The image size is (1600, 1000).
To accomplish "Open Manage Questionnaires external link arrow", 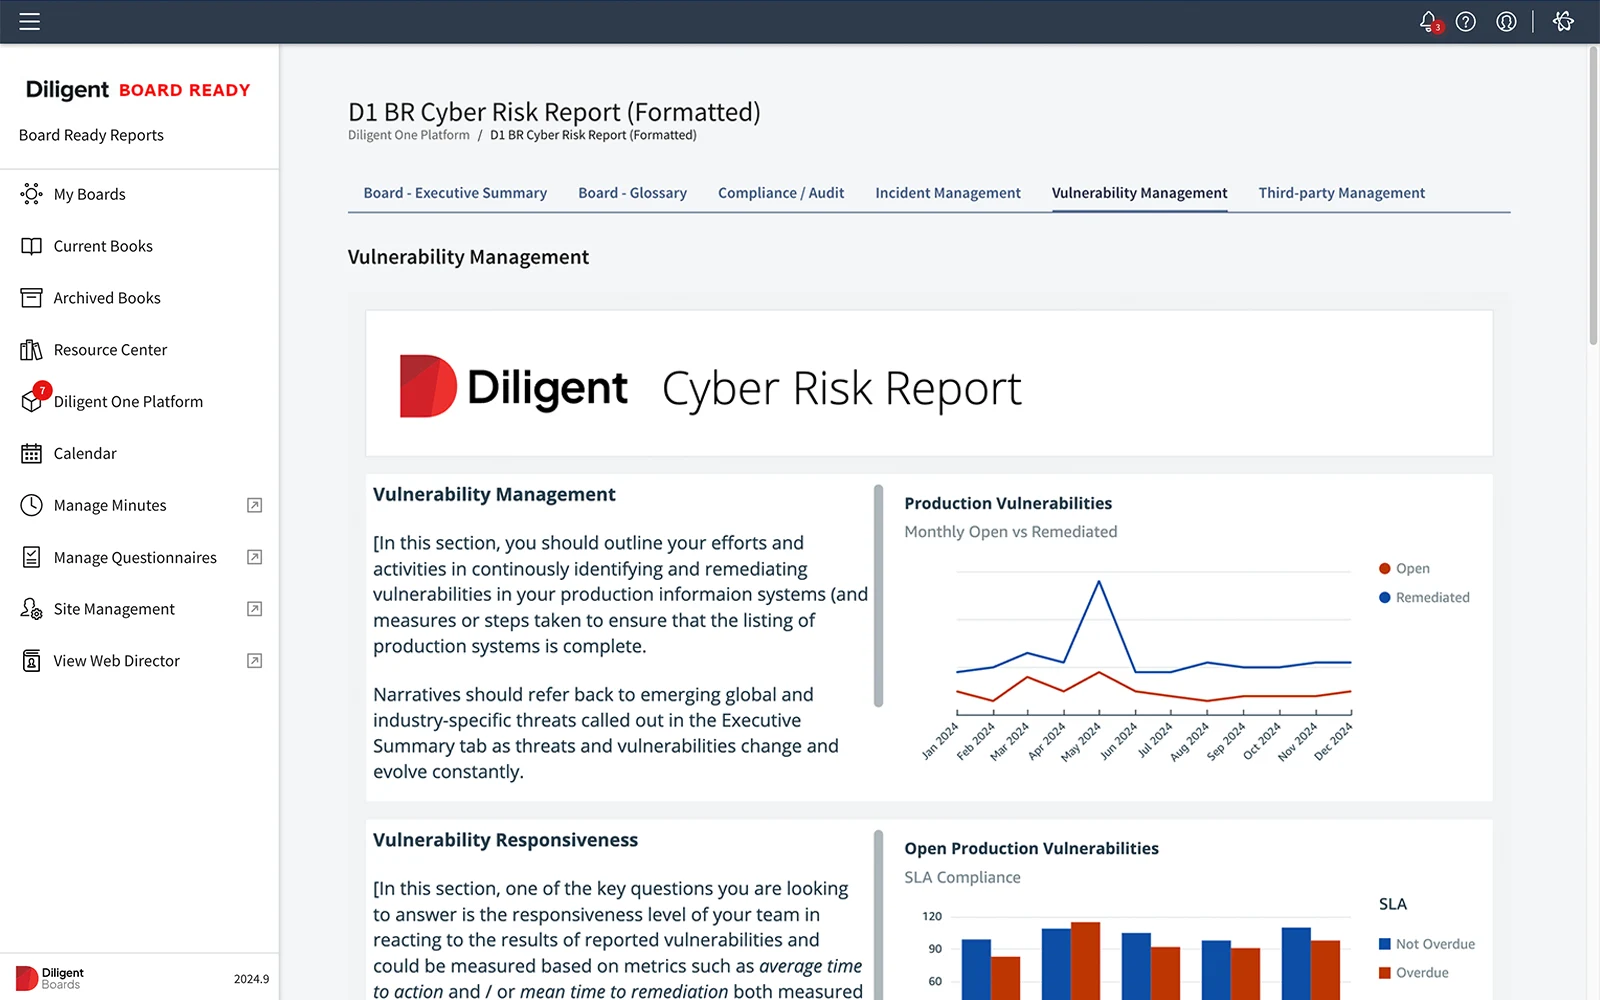I will pyautogui.click(x=255, y=557).
